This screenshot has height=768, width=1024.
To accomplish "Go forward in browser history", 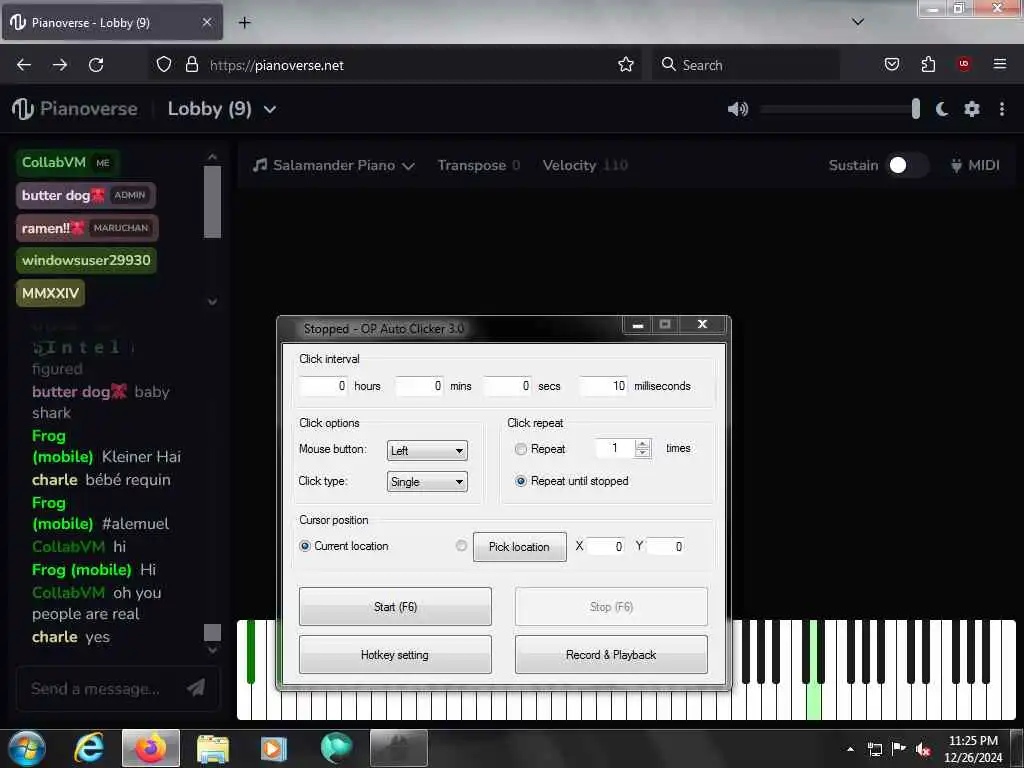I will coord(59,65).
